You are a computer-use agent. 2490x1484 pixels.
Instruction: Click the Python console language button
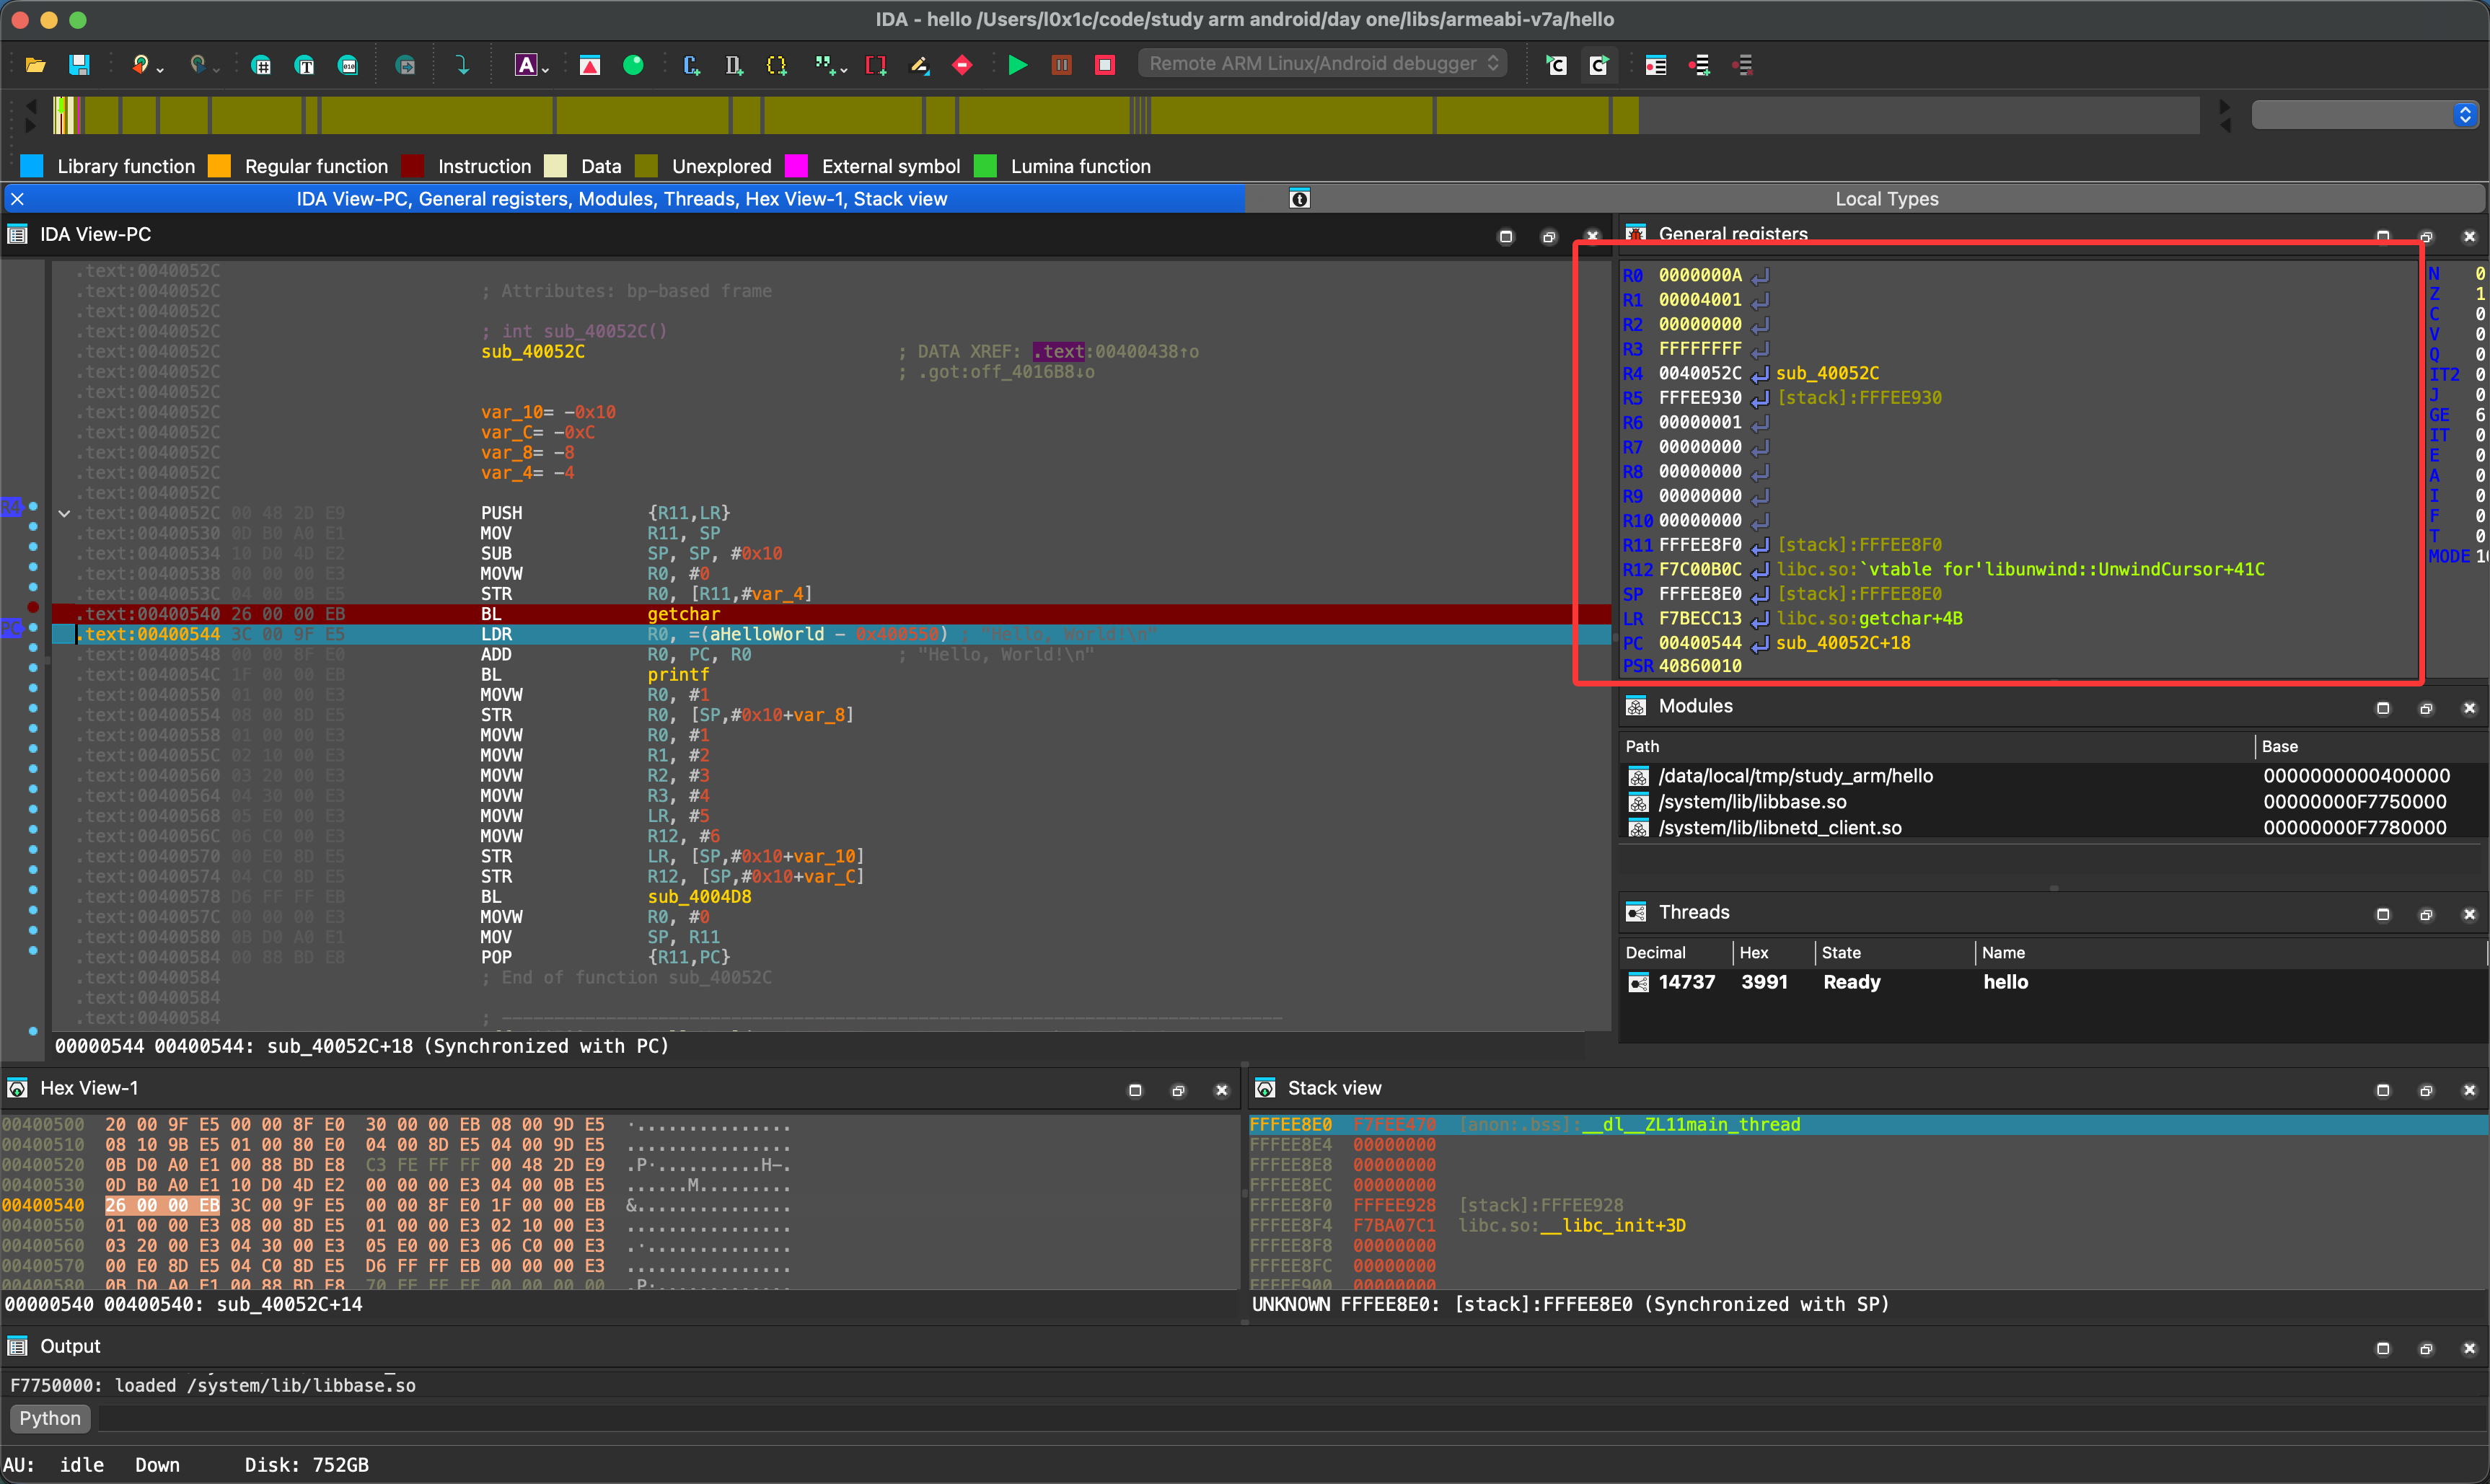point(50,1418)
